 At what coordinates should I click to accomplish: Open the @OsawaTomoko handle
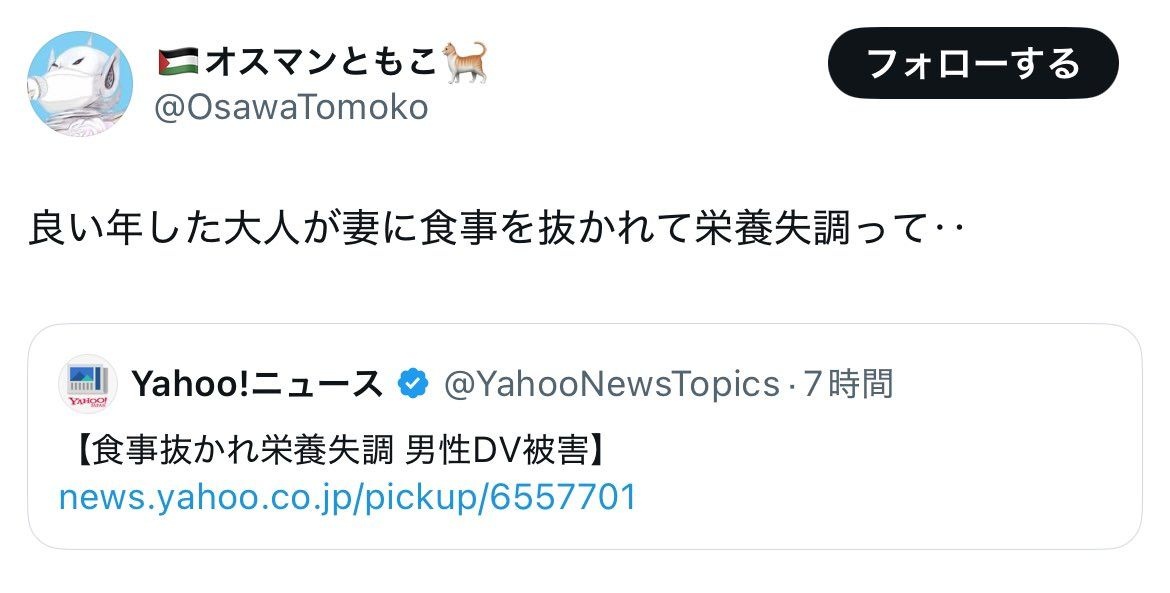click(290, 106)
